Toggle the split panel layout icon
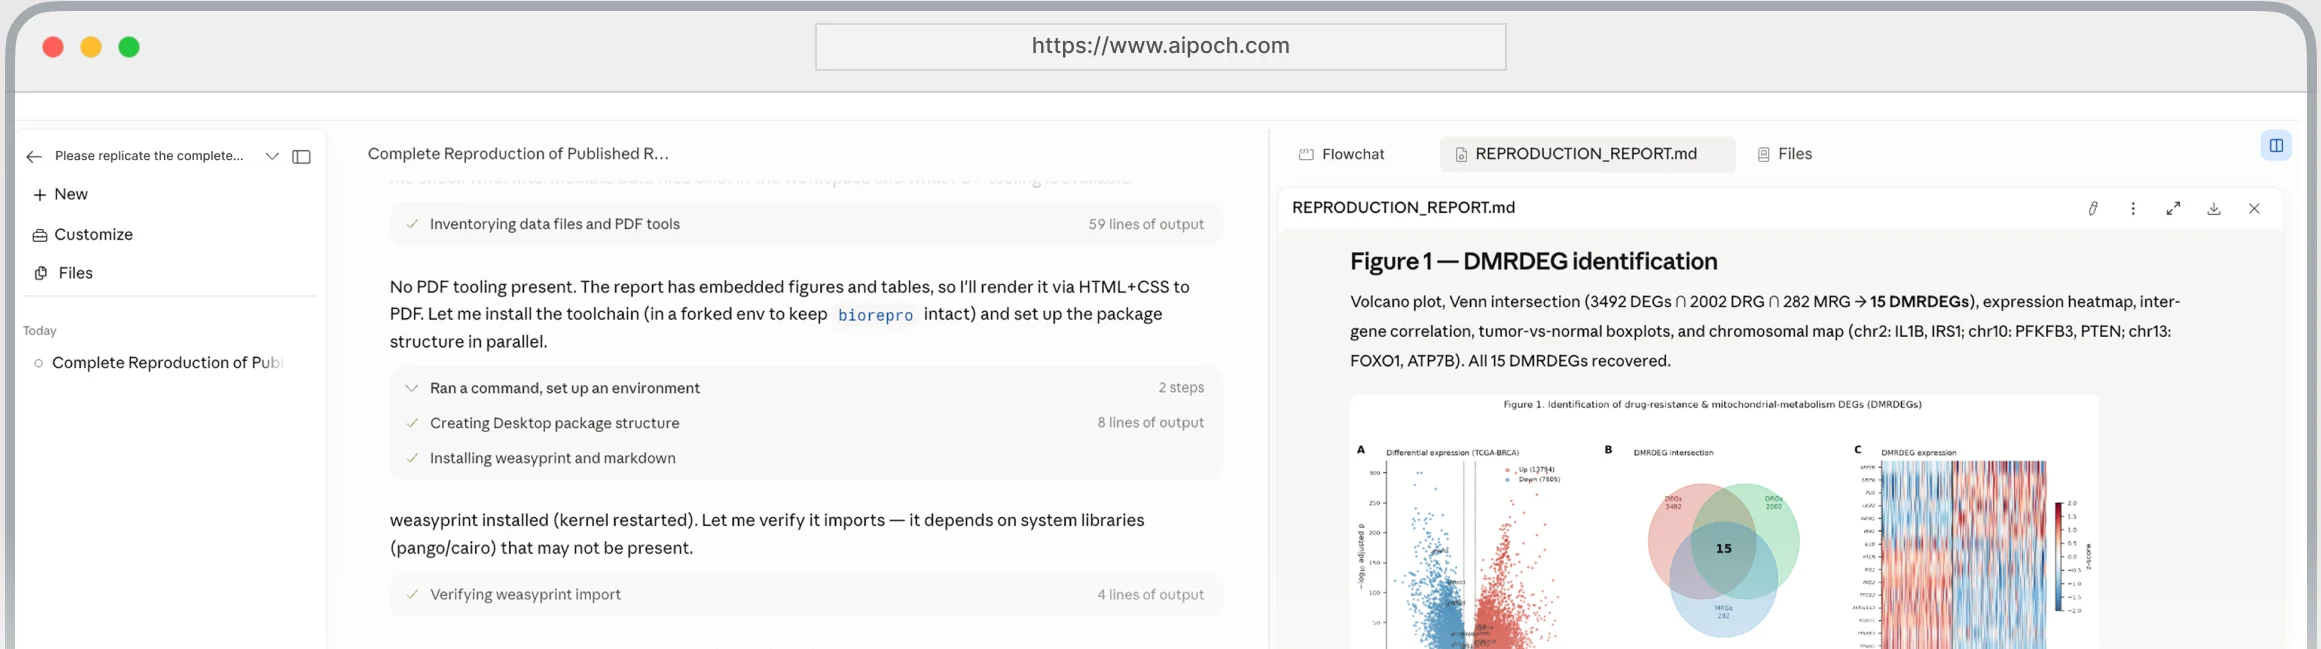Viewport: 2321px width, 649px height. click(2276, 146)
